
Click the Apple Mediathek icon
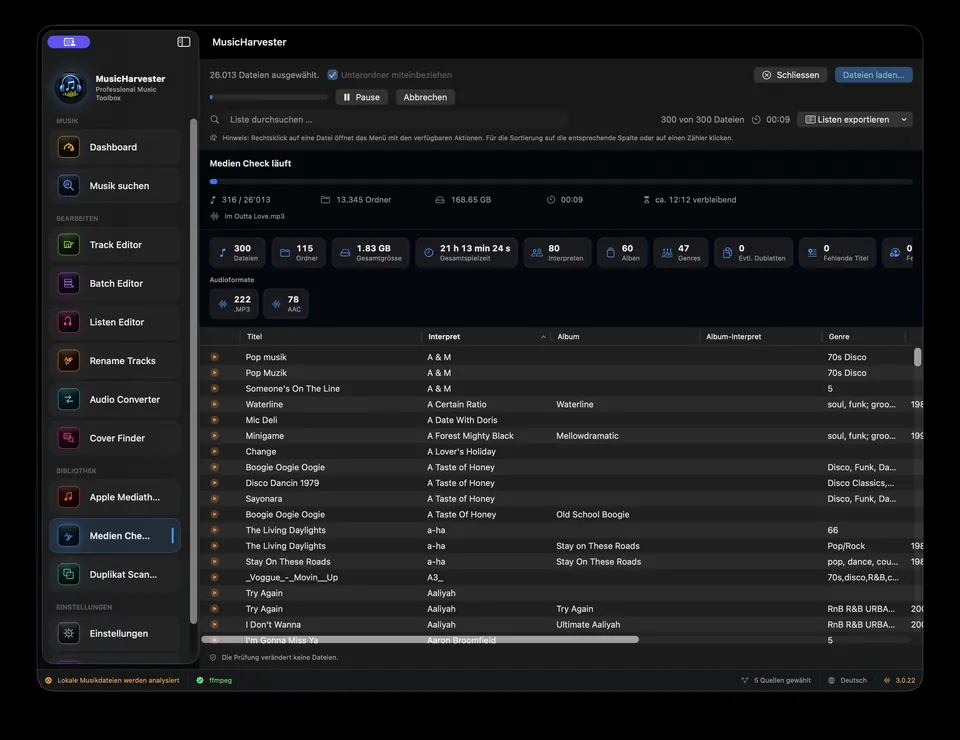[69, 496]
